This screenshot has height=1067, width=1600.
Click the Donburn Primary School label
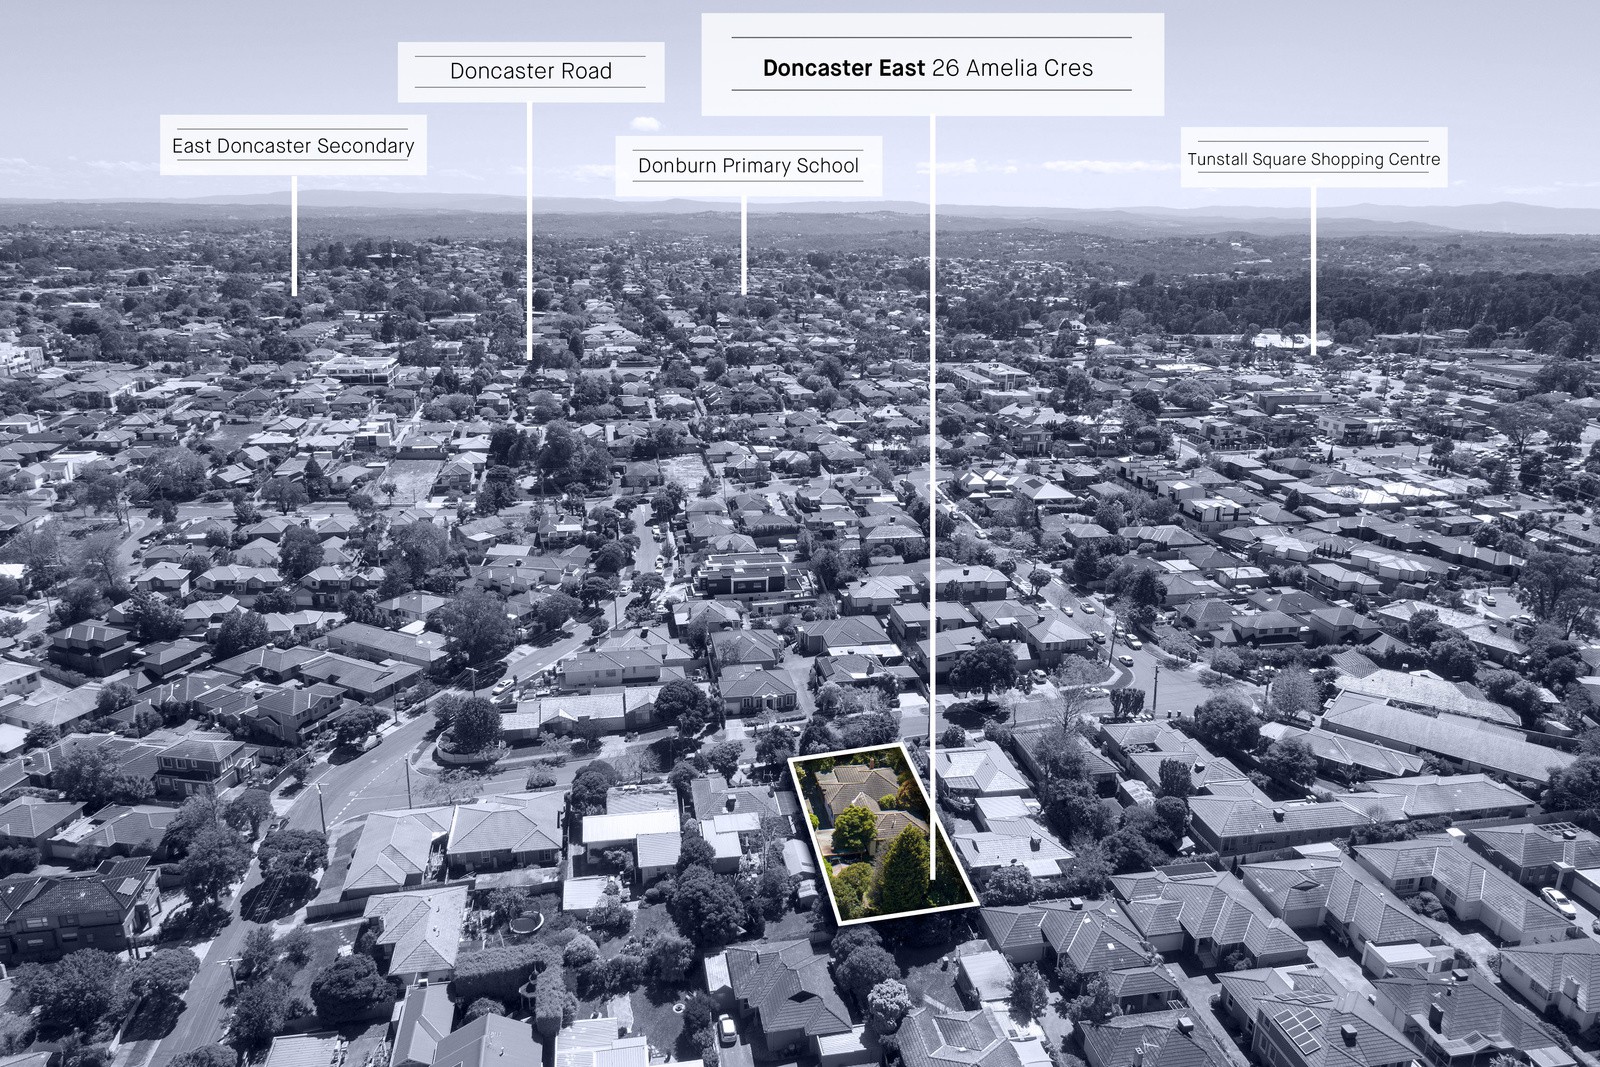pos(748,166)
